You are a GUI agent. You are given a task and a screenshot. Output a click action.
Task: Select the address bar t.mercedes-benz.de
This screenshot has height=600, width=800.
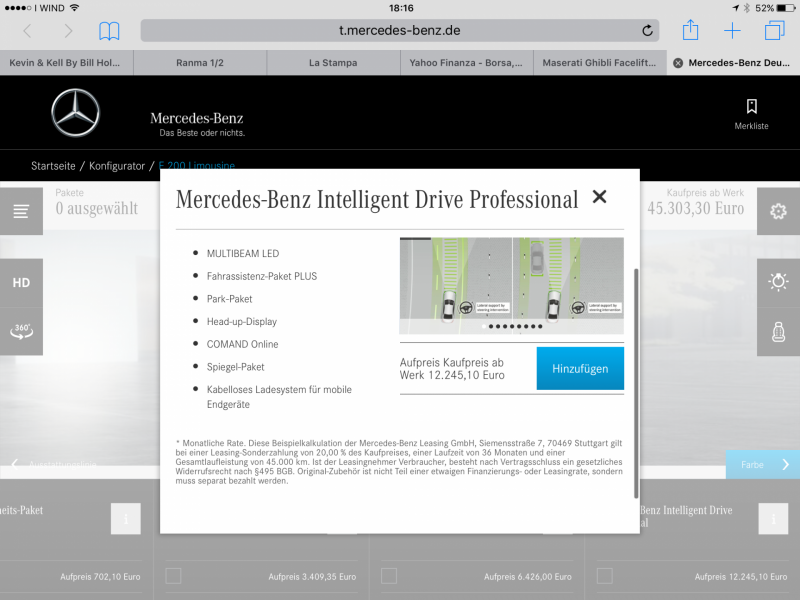pos(399,31)
